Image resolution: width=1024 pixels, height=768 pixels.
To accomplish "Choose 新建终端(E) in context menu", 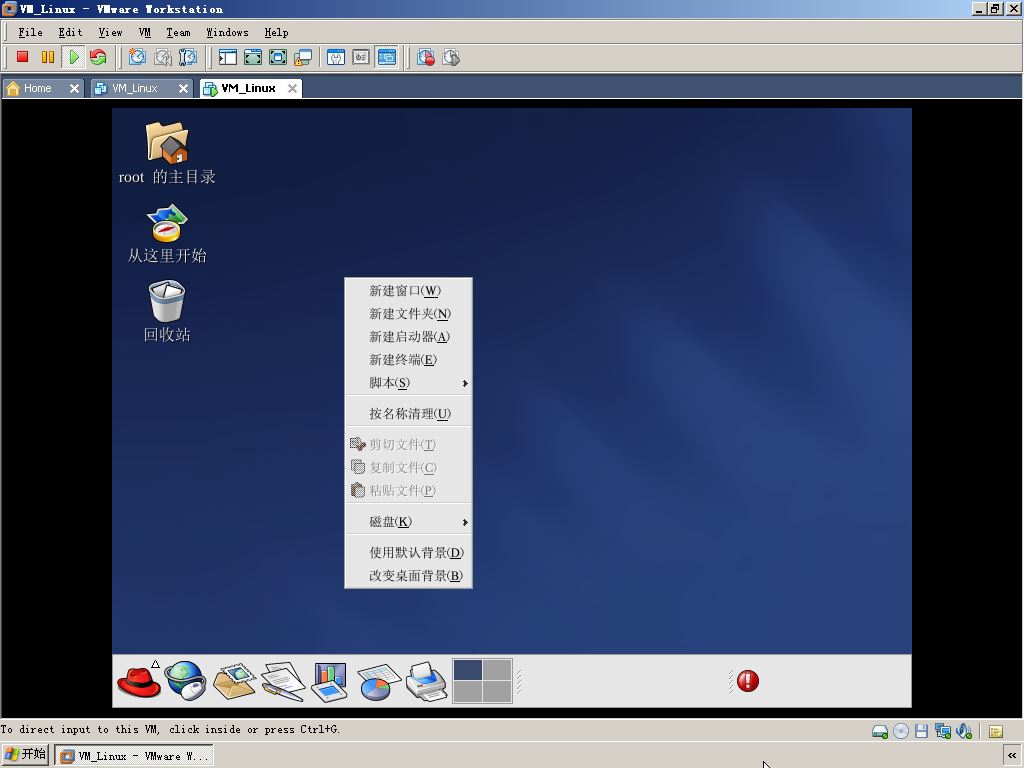I will (x=408, y=359).
